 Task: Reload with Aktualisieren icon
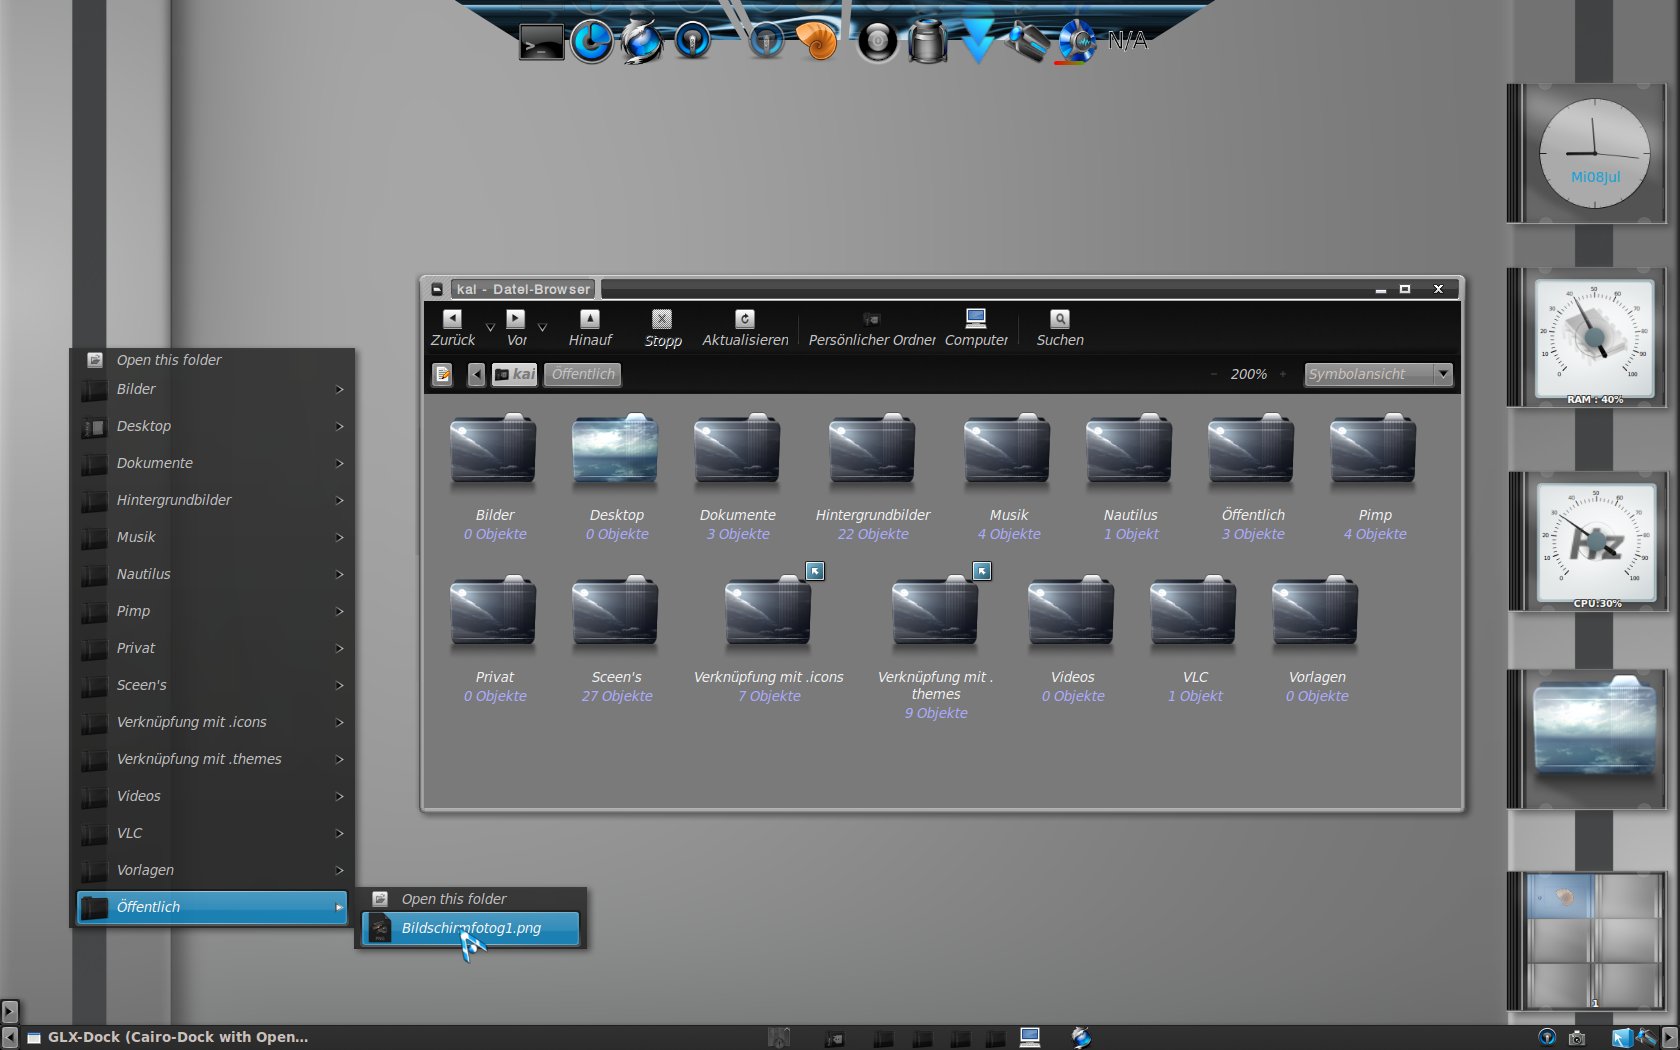tap(745, 319)
